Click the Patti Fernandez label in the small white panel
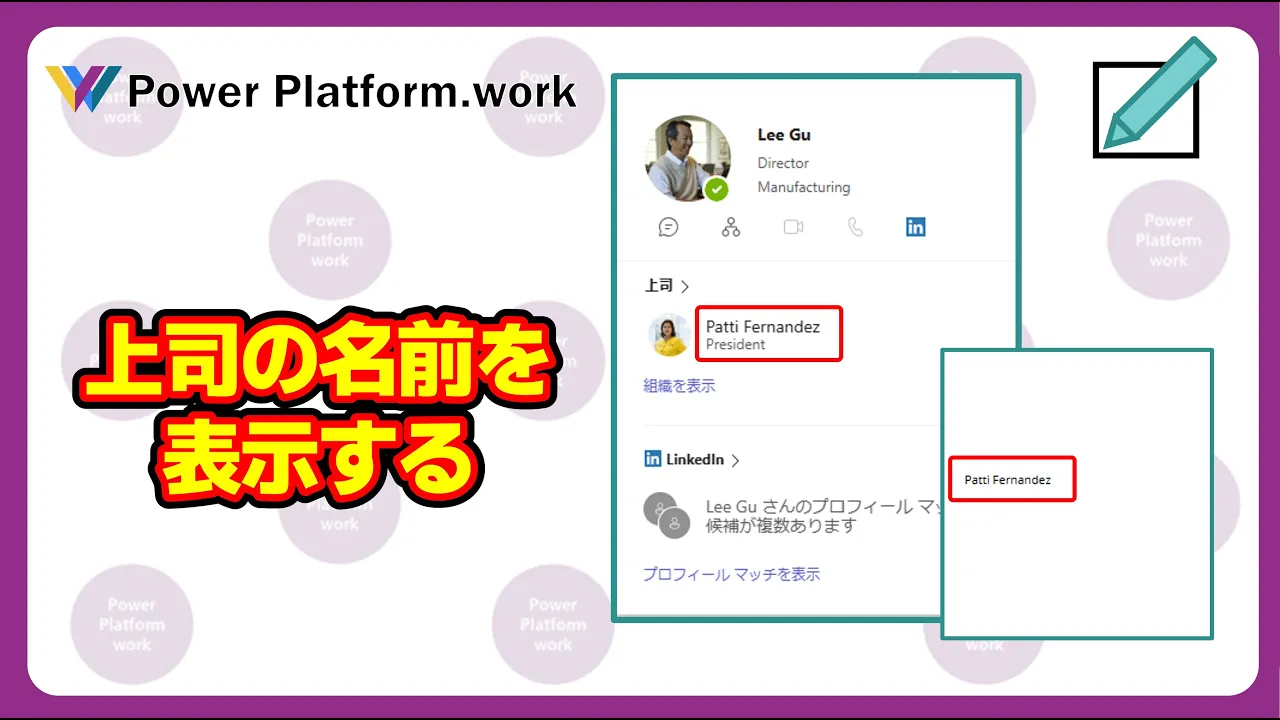1280x720 pixels. (x=1008, y=480)
